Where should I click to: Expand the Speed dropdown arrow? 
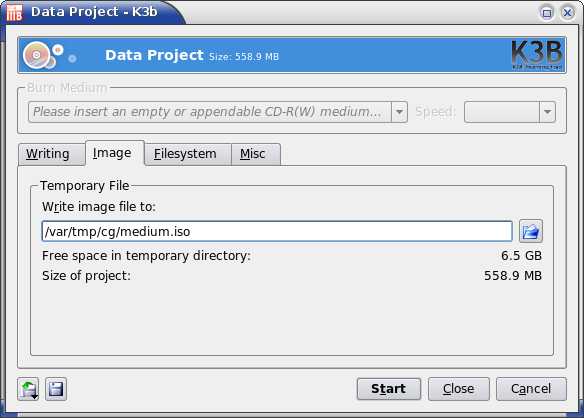(548, 112)
